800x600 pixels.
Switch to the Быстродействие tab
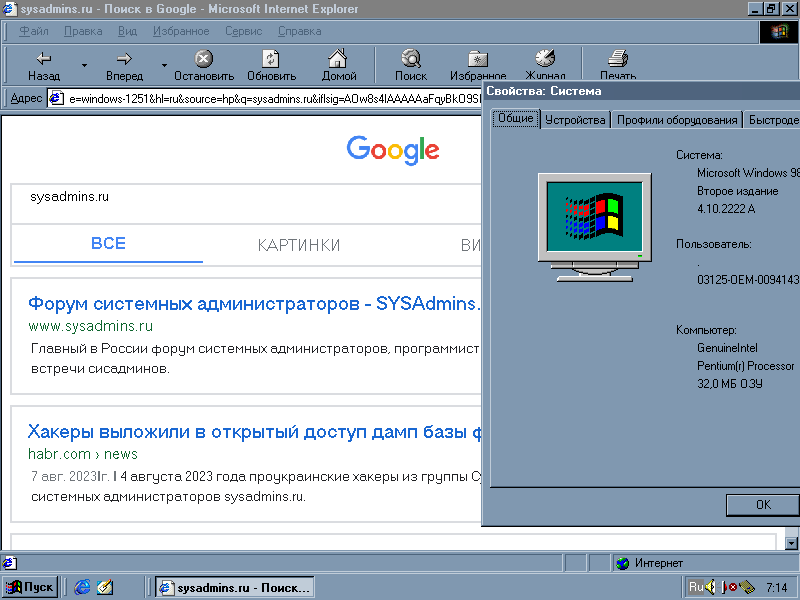(772, 120)
